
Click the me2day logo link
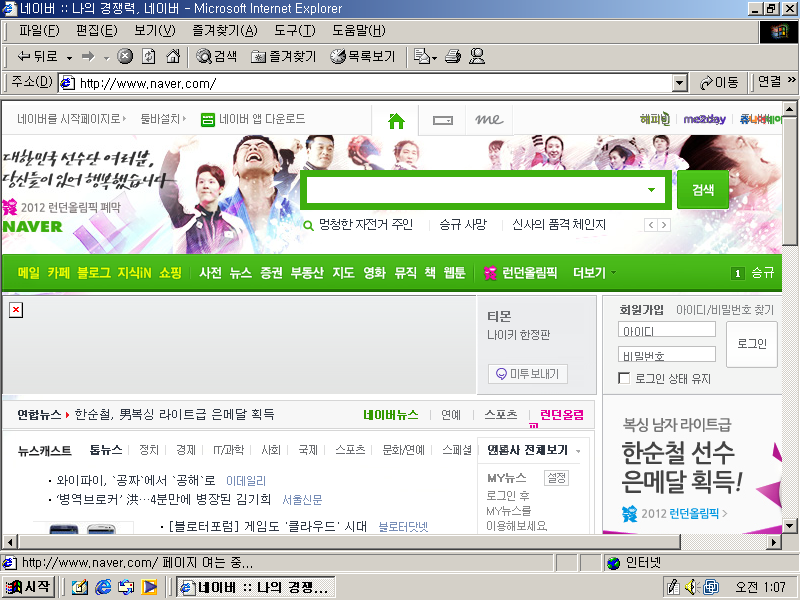pos(705,119)
